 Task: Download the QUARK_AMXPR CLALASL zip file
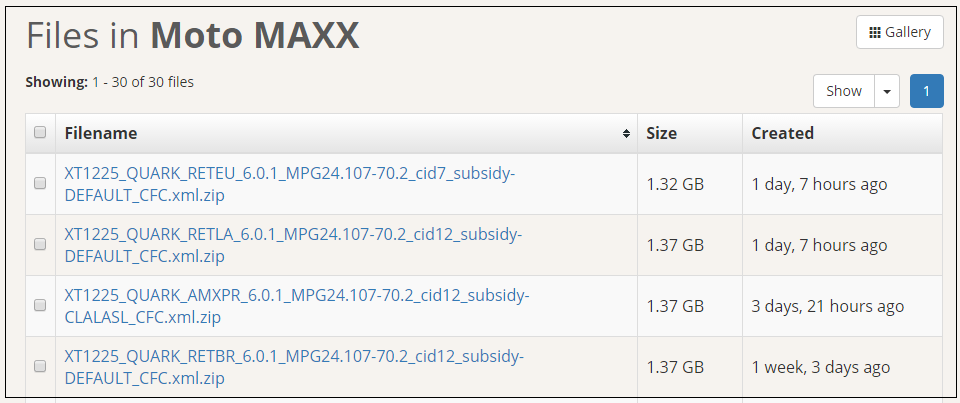(296, 306)
